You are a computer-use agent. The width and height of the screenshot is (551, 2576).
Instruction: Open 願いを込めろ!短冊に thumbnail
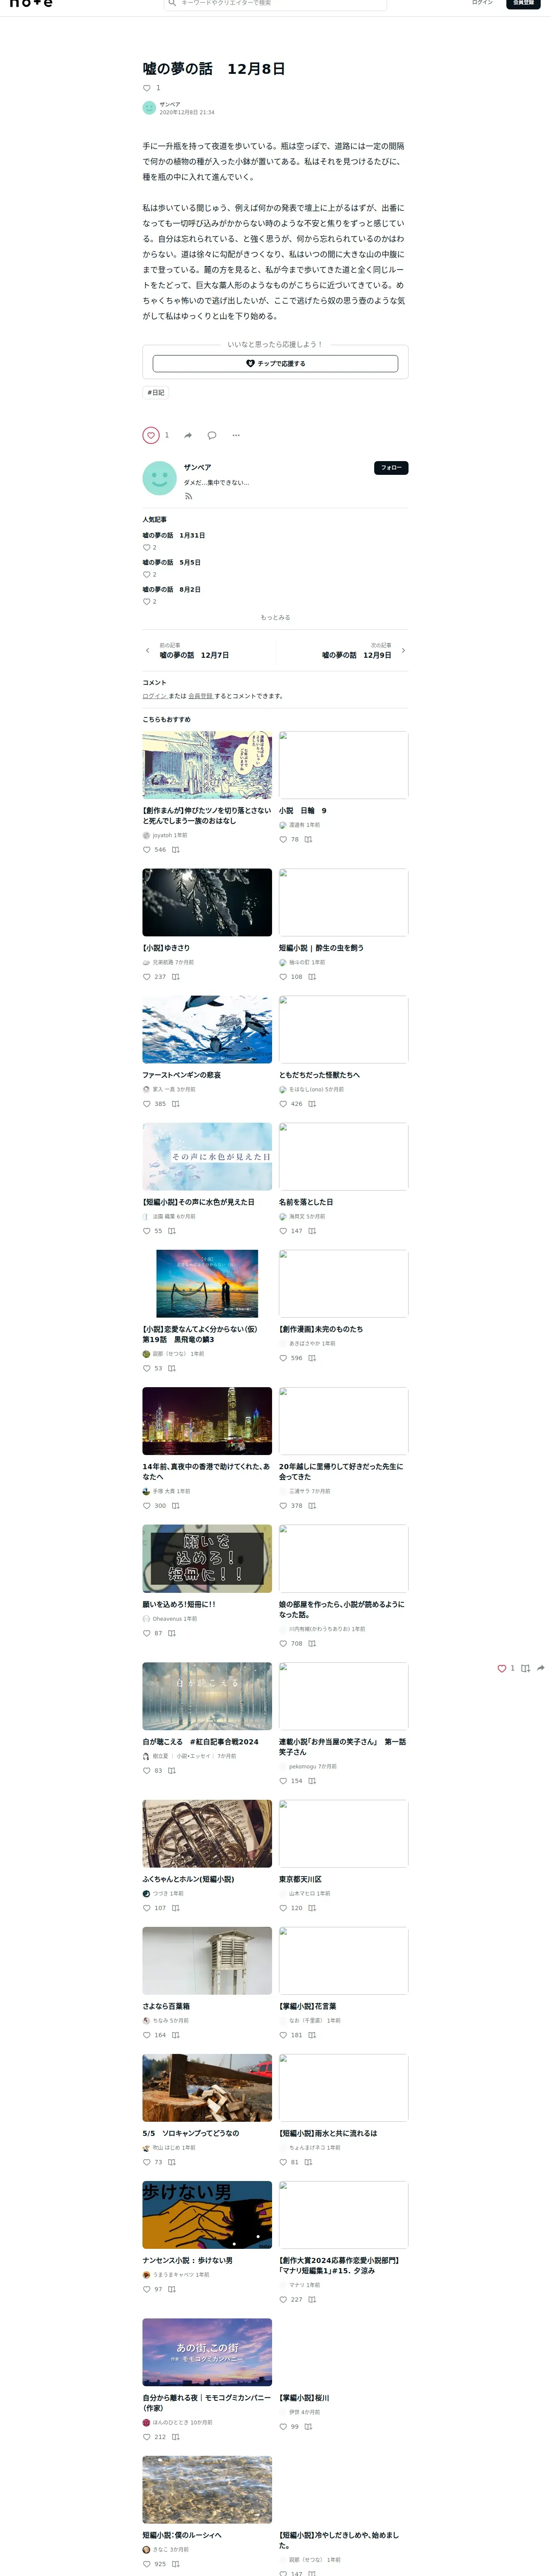pos(207,1558)
